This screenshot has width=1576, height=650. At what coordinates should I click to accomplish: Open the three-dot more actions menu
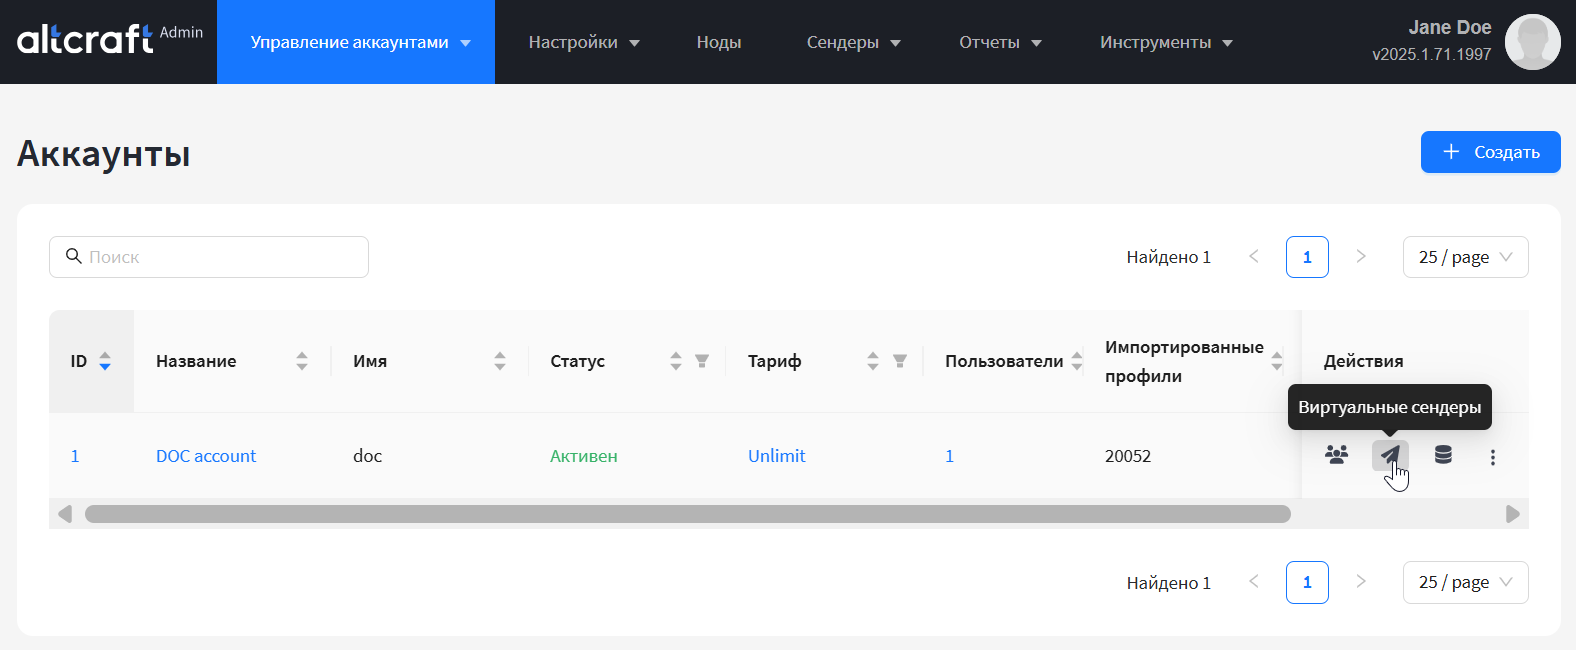click(1493, 457)
